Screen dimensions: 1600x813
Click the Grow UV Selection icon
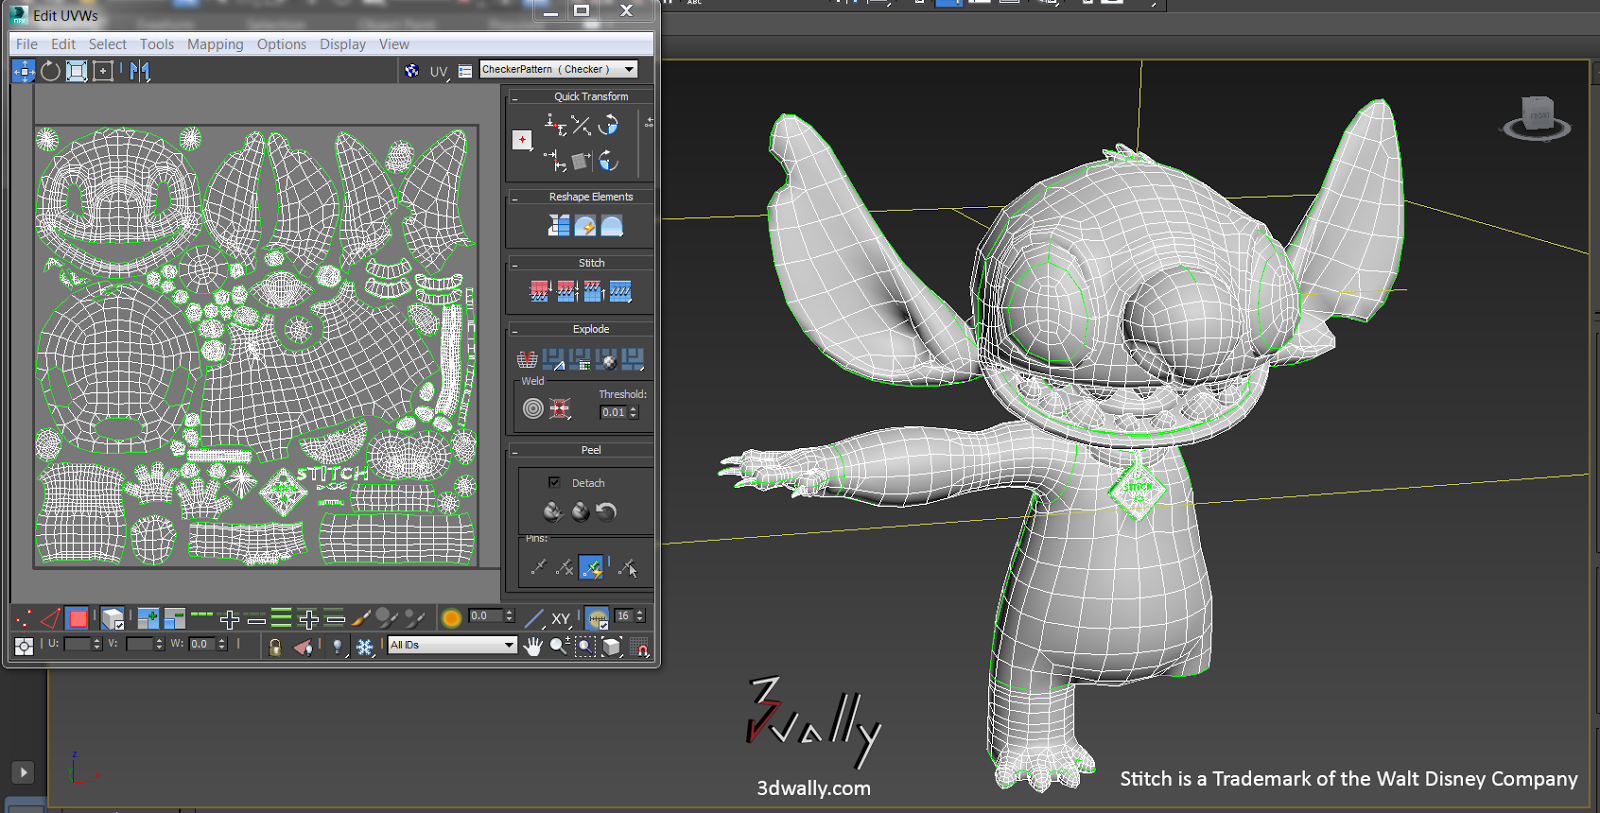(x=148, y=619)
